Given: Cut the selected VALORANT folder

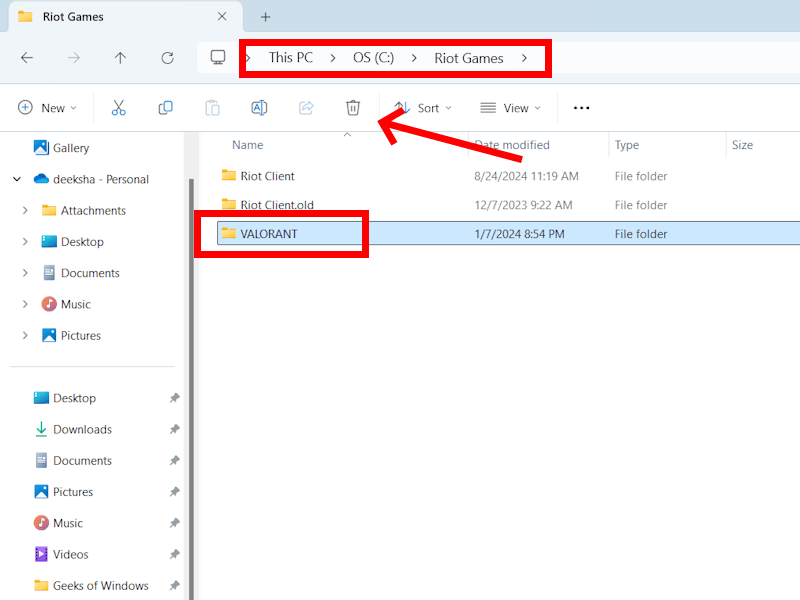Looking at the screenshot, I should (x=118, y=107).
